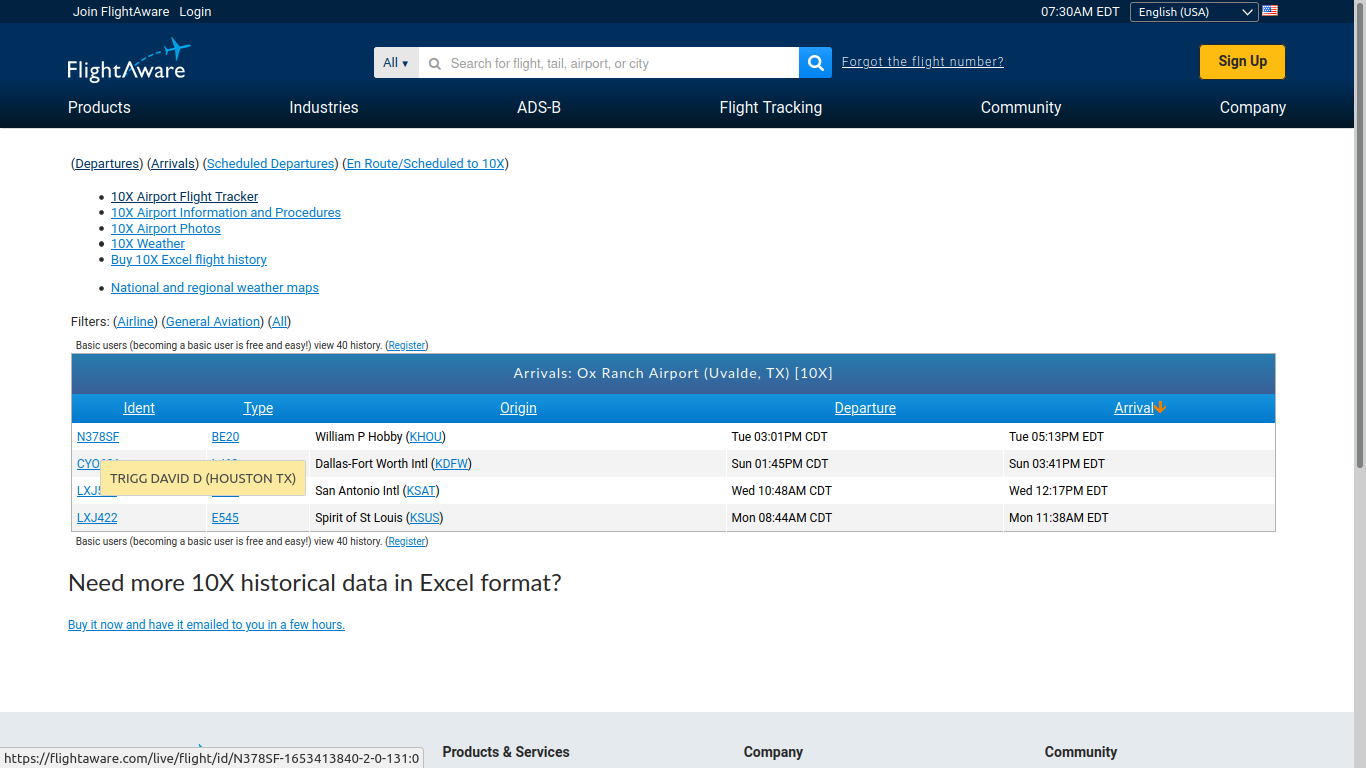Click the 07:30AM EDT clock text
Viewport: 1366px width, 768px height.
(x=1080, y=12)
